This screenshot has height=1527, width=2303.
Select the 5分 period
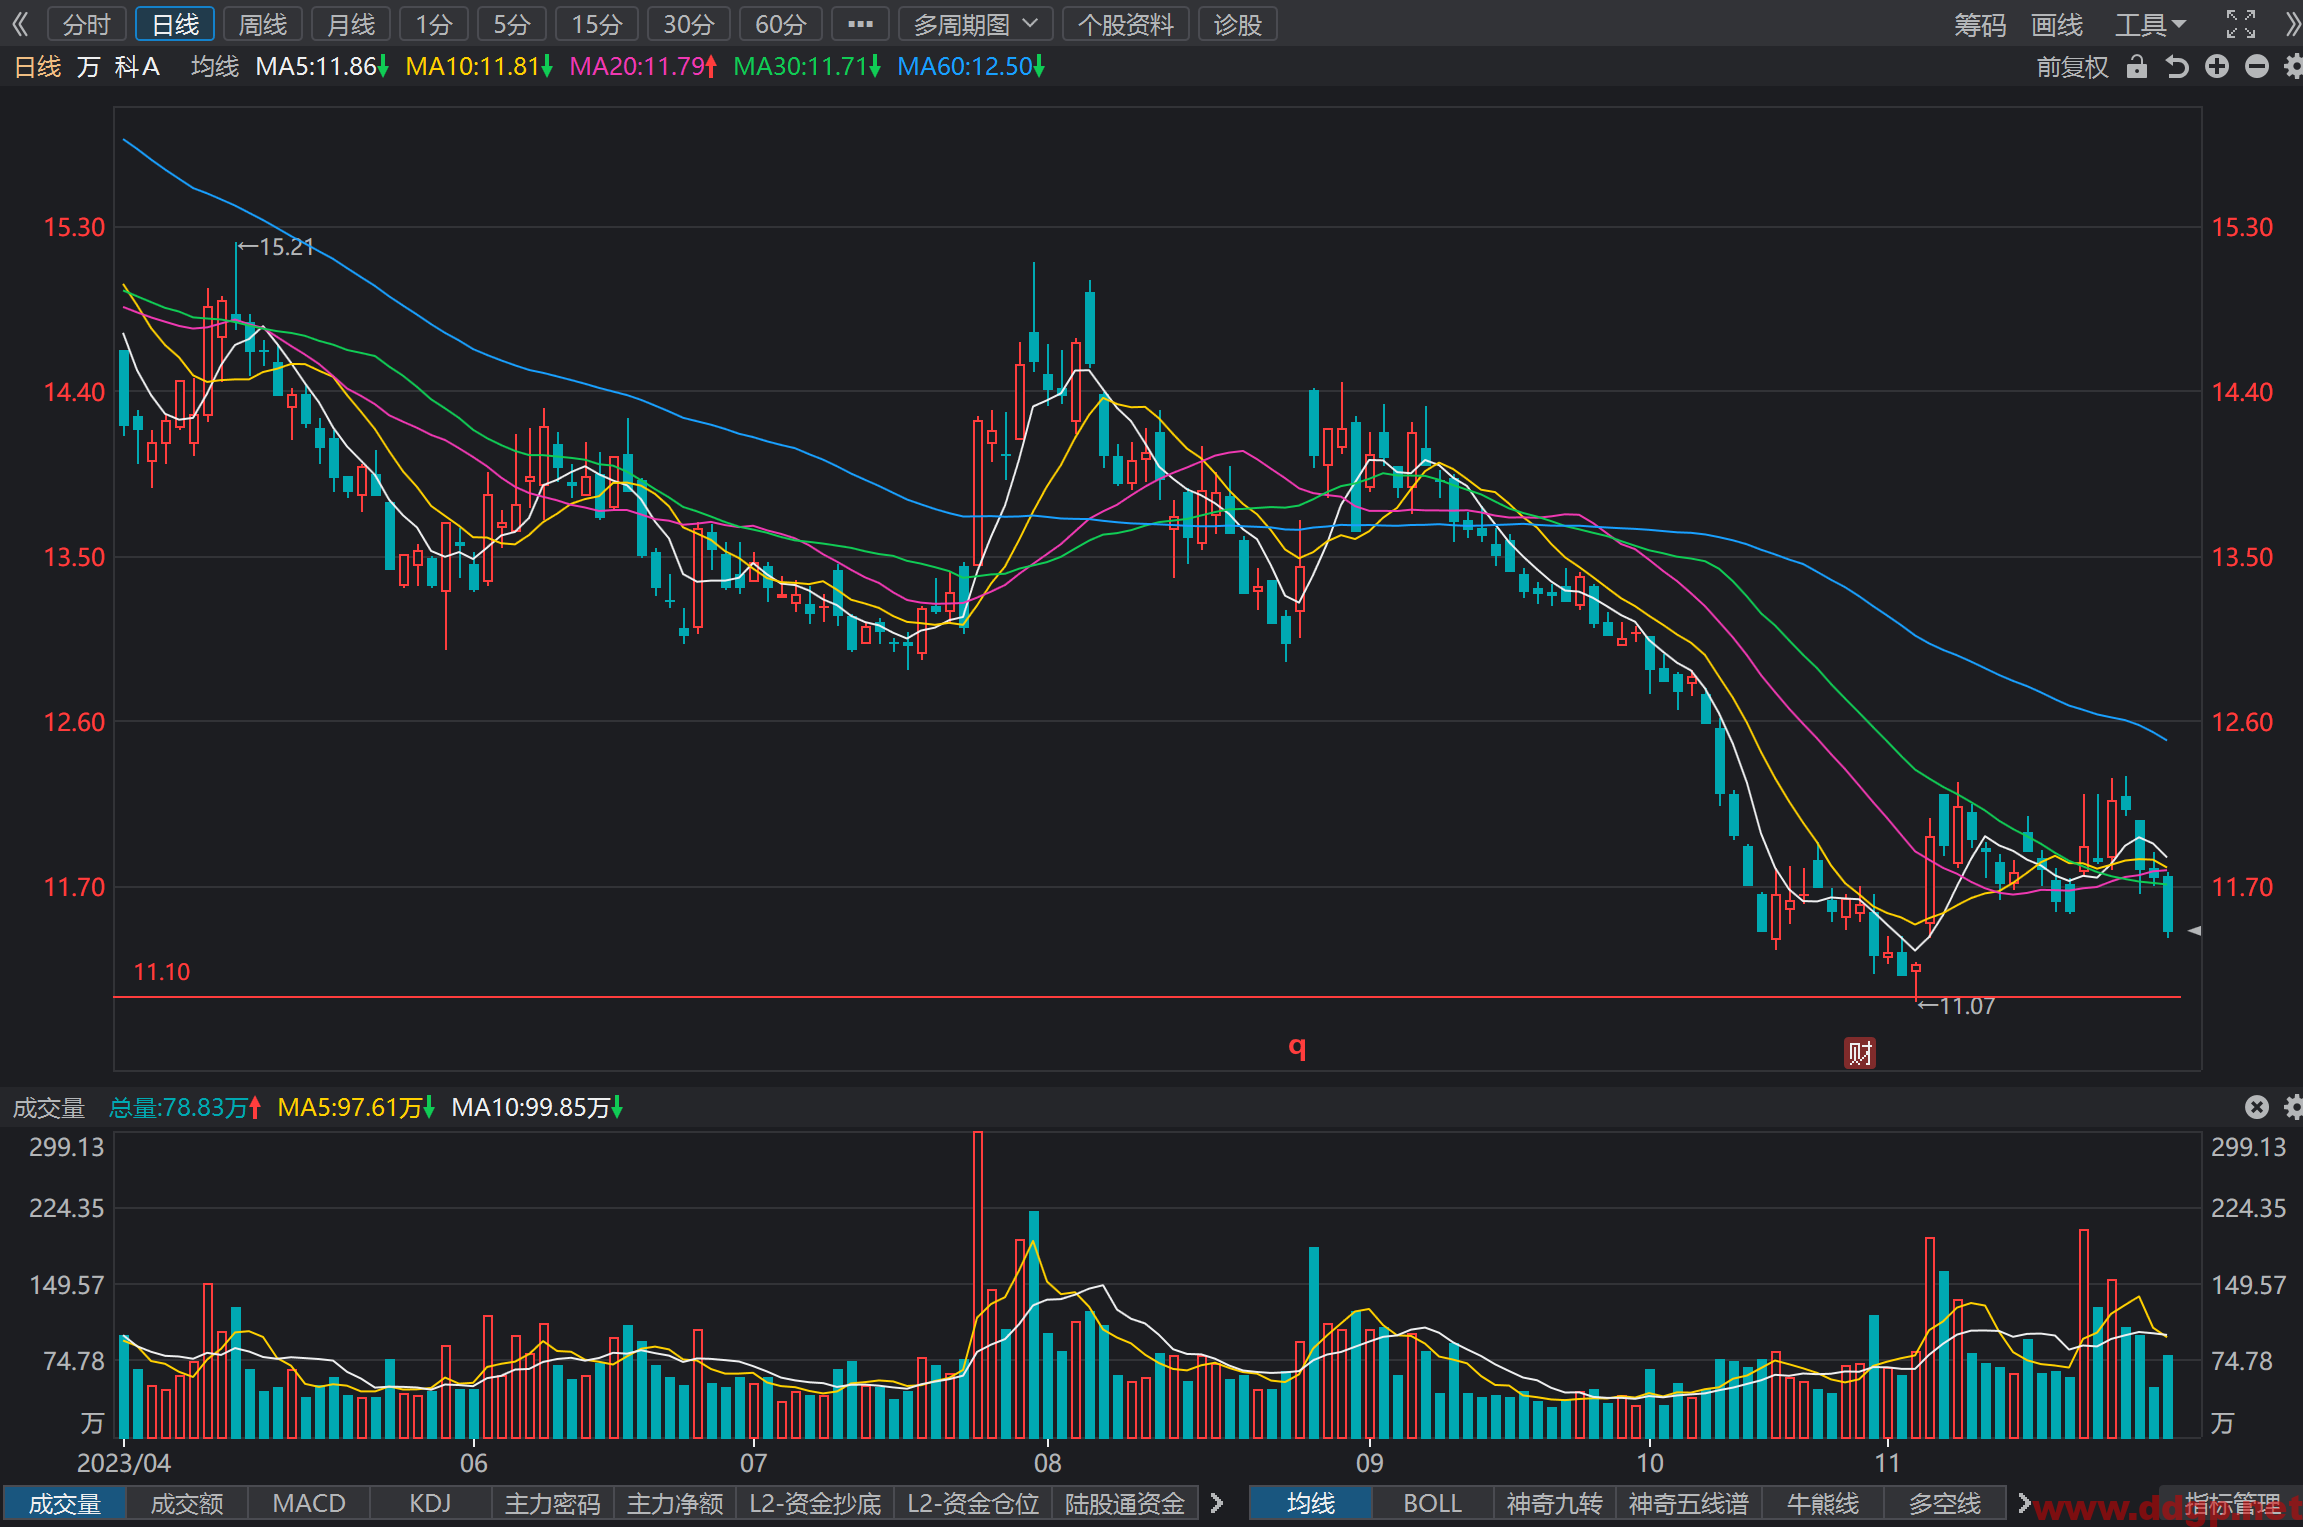[x=511, y=24]
